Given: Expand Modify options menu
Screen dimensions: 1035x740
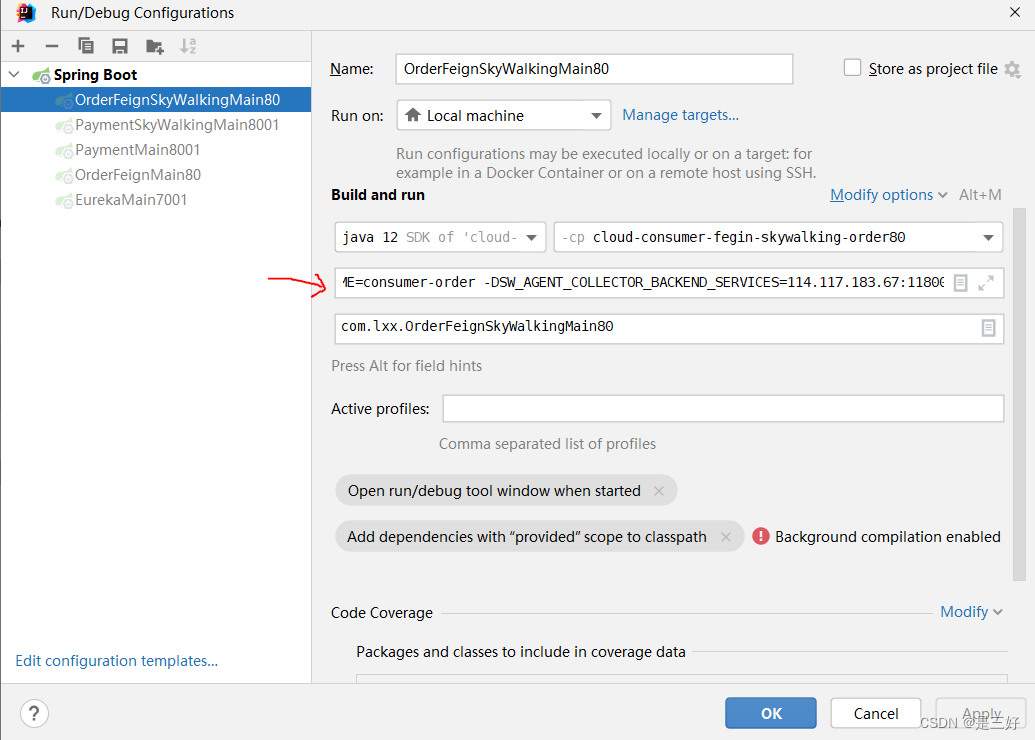Looking at the screenshot, I should click(x=888, y=195).
